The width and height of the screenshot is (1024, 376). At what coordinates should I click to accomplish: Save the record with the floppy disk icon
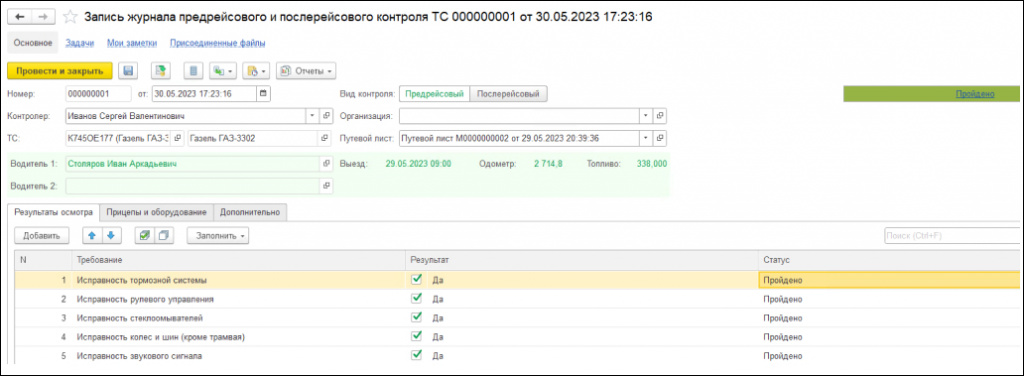tap(128, 70)
